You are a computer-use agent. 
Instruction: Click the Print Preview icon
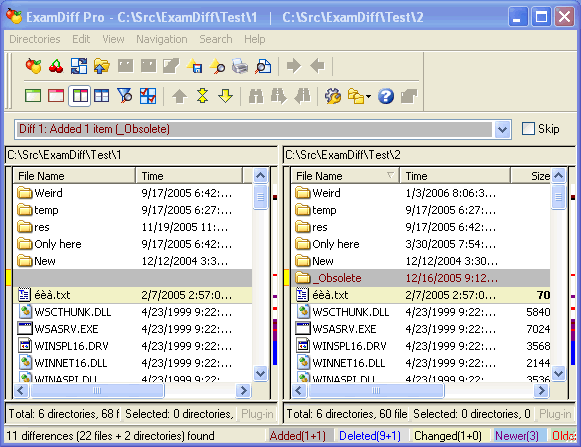pos(263,66)
